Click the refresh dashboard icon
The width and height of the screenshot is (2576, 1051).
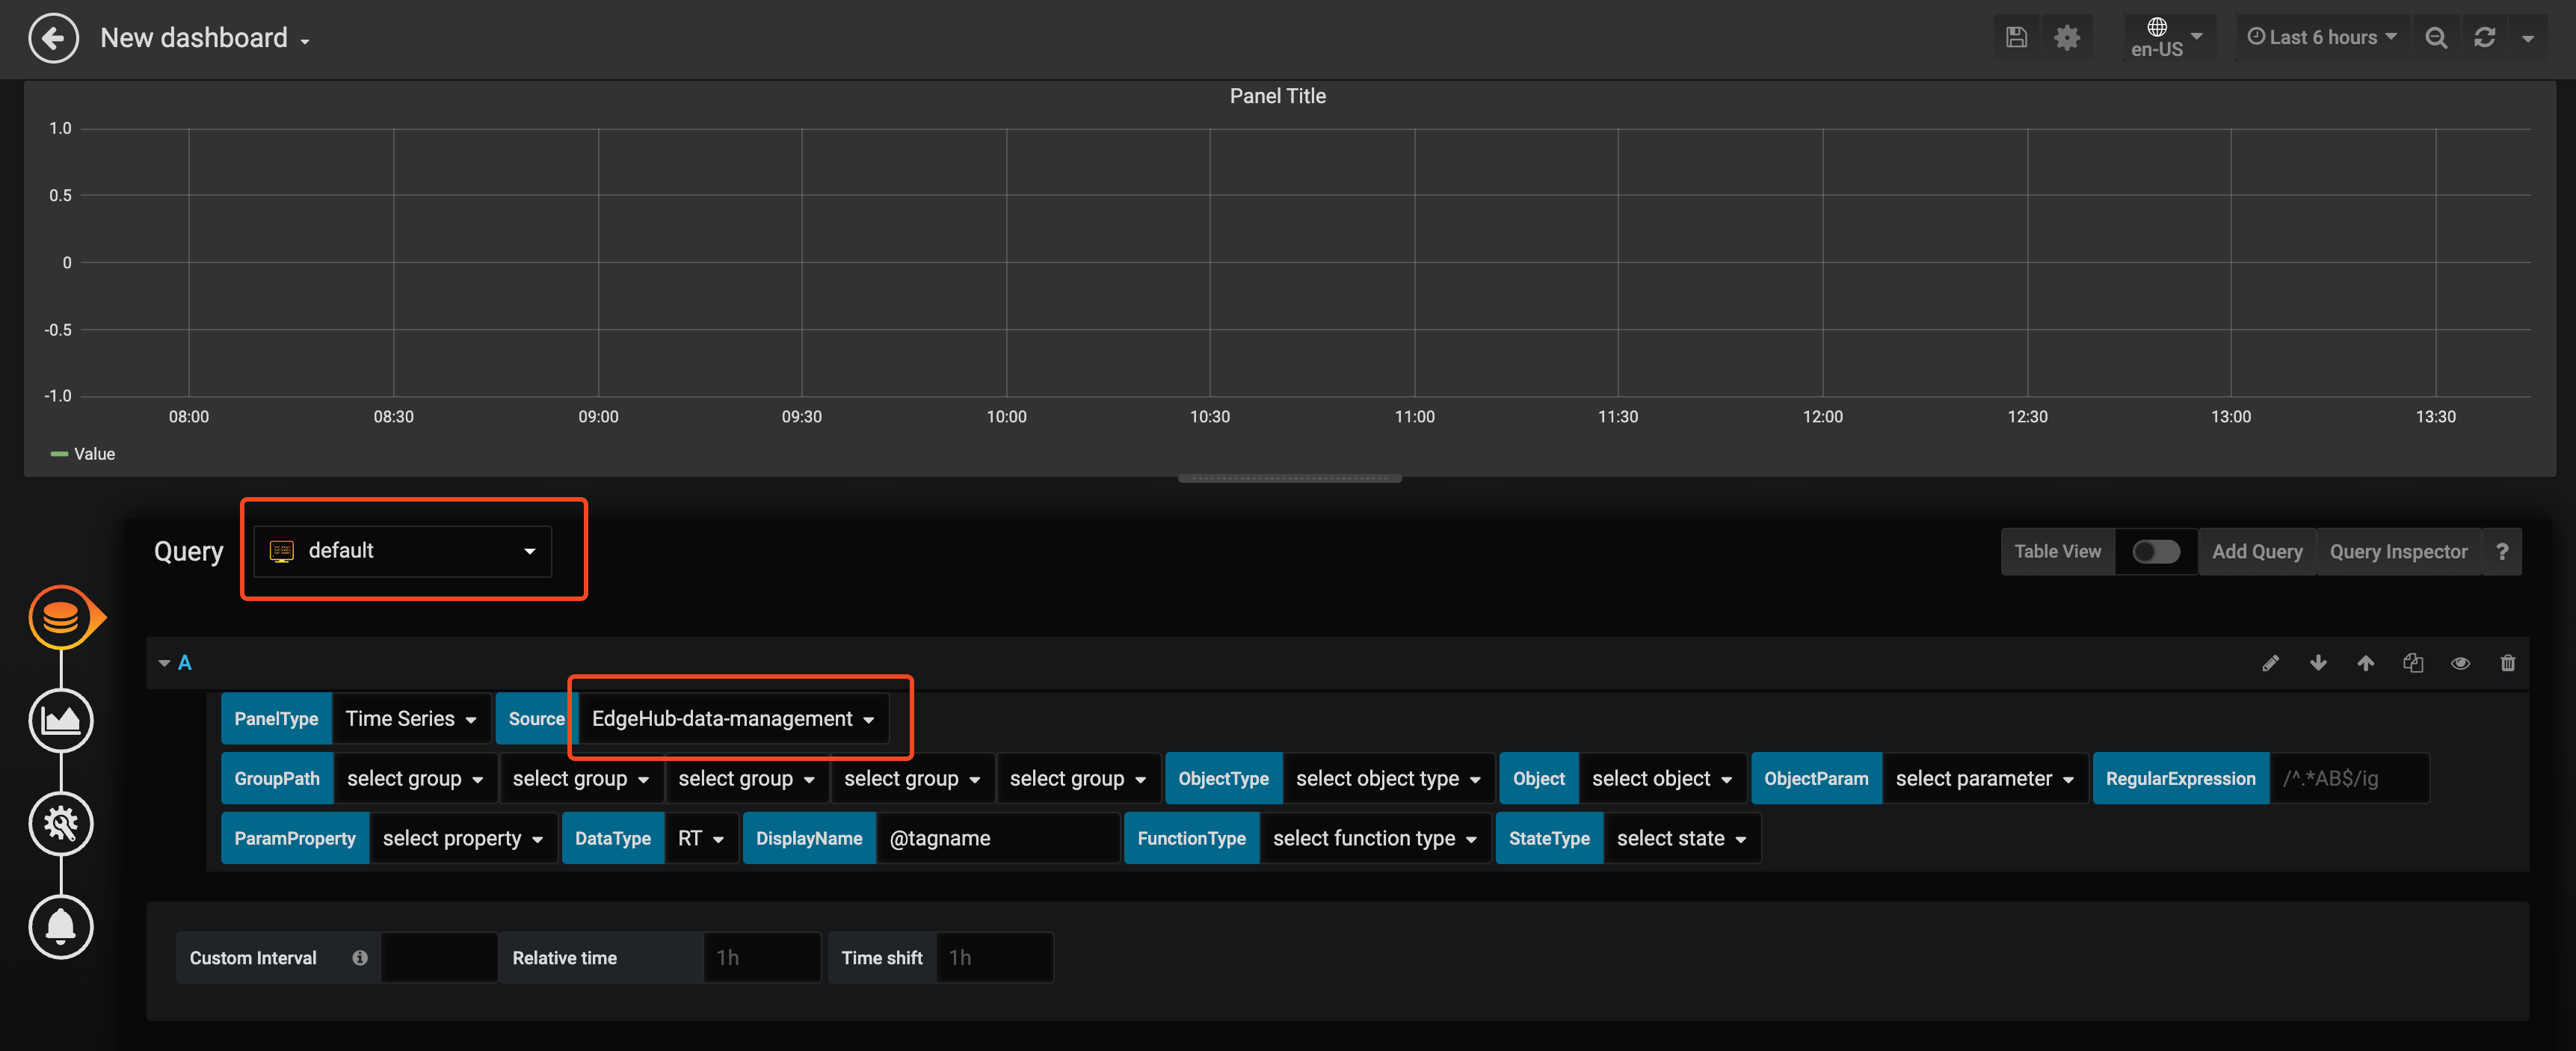point(2484,38)
